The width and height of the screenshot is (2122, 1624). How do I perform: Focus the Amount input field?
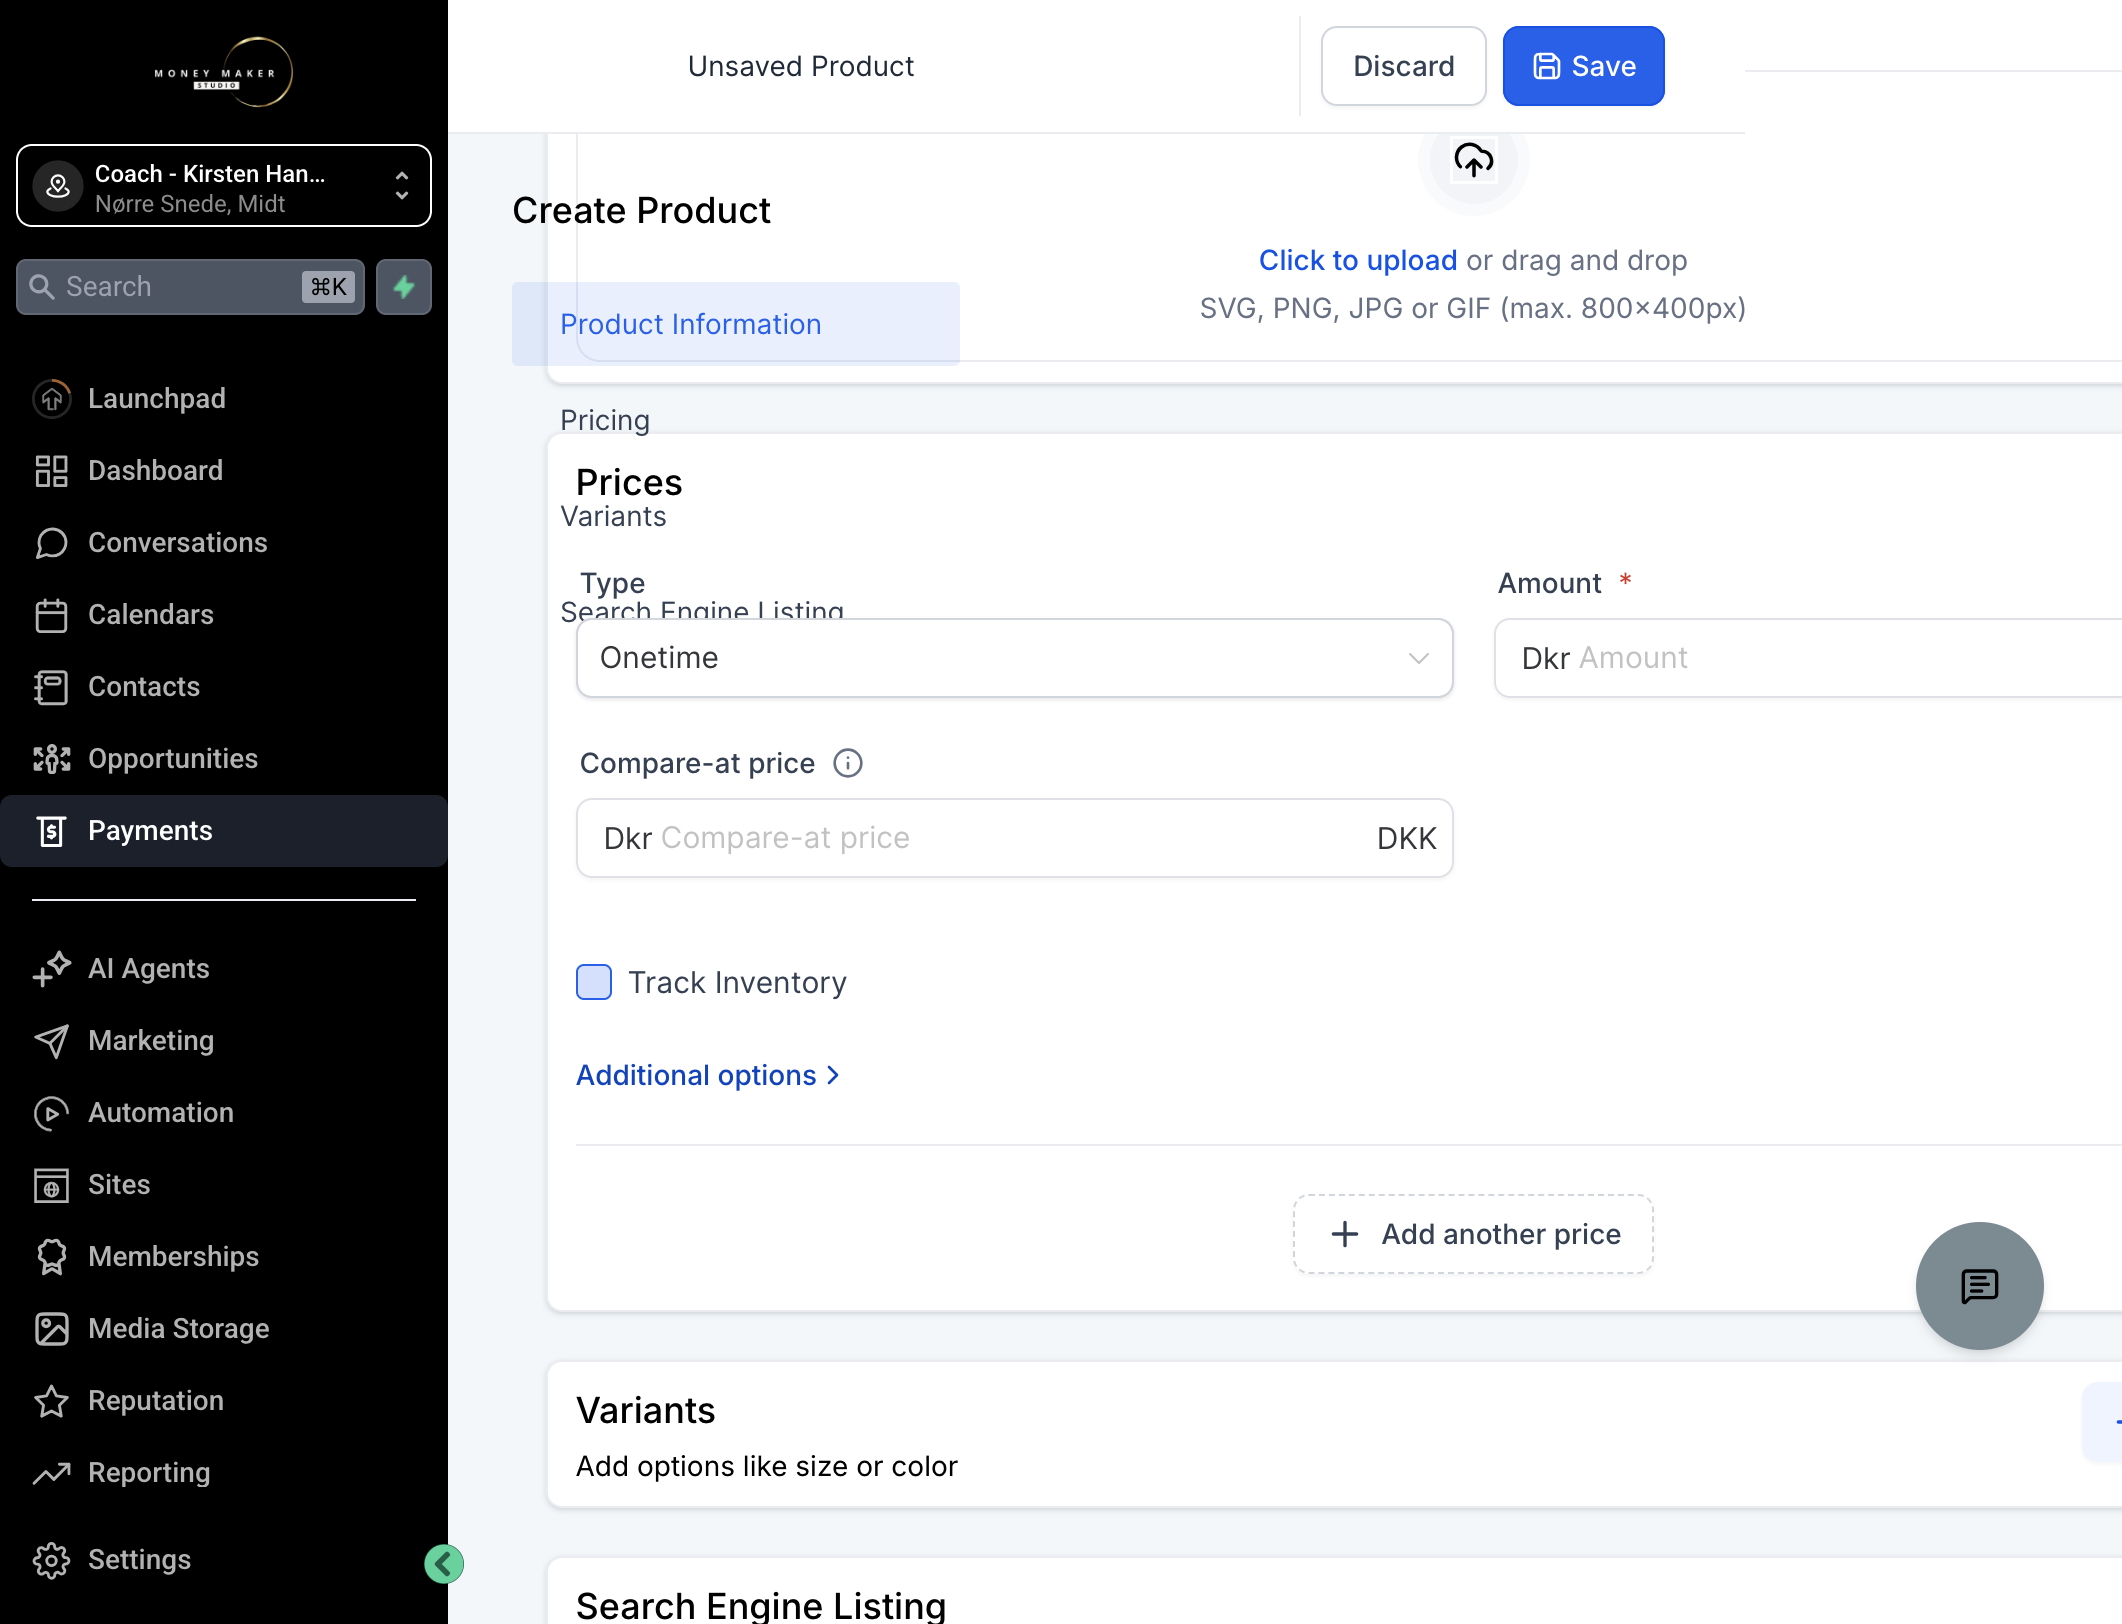1808,658
